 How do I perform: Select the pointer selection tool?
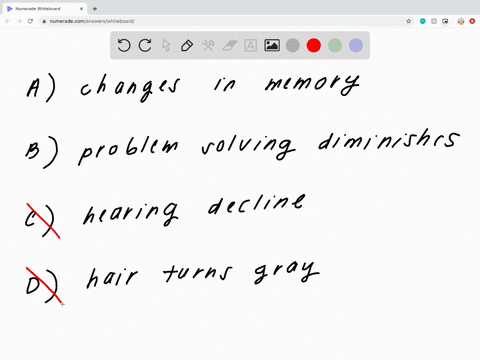click(x=166, y=45)
